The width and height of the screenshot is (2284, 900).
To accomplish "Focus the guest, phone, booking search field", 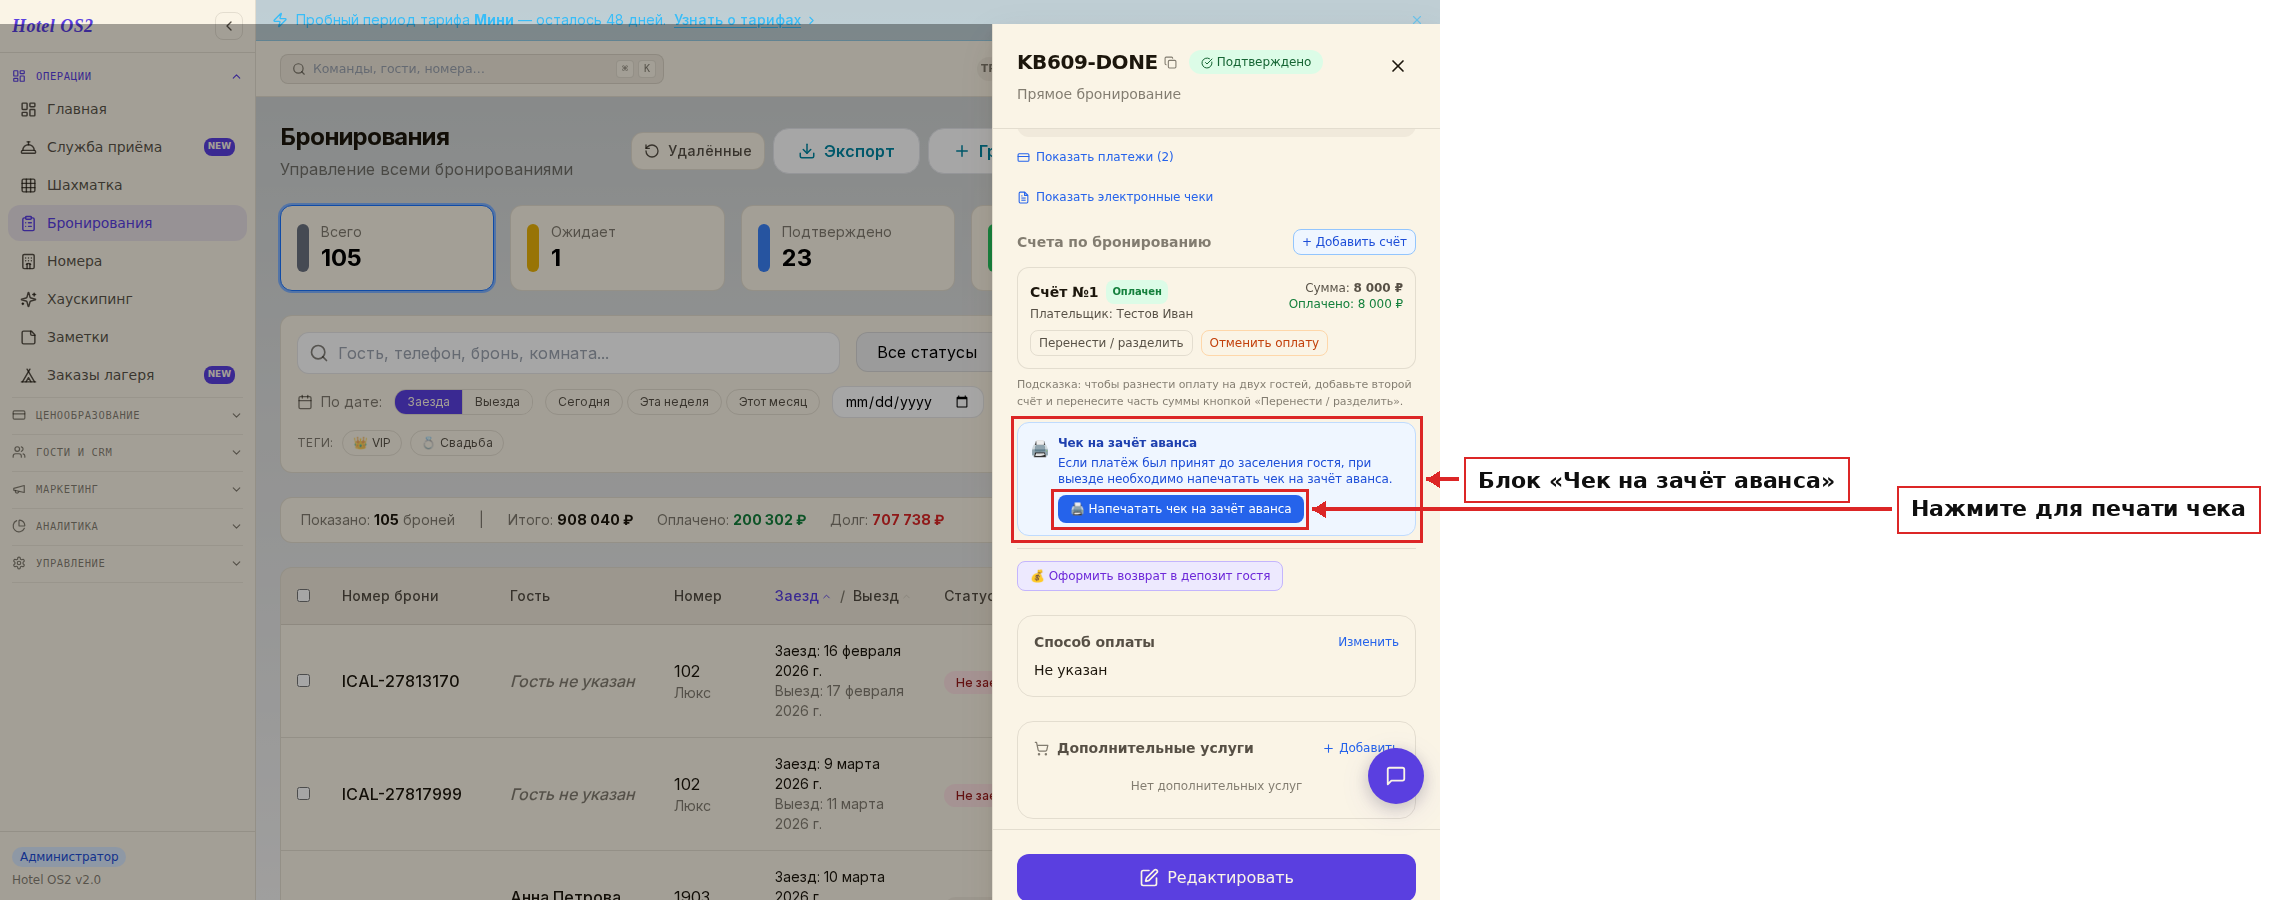I will [x=568, y=353].
